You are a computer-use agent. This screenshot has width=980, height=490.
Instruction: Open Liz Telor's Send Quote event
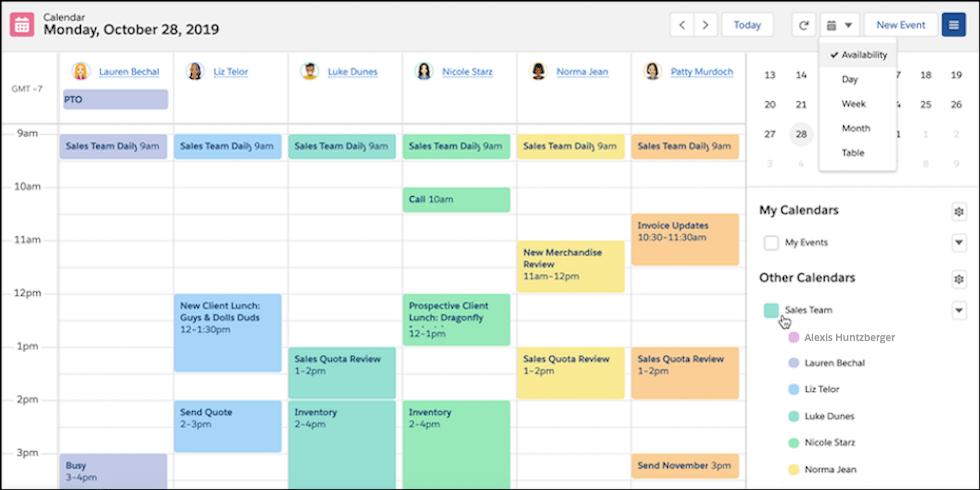coord(228,426)
